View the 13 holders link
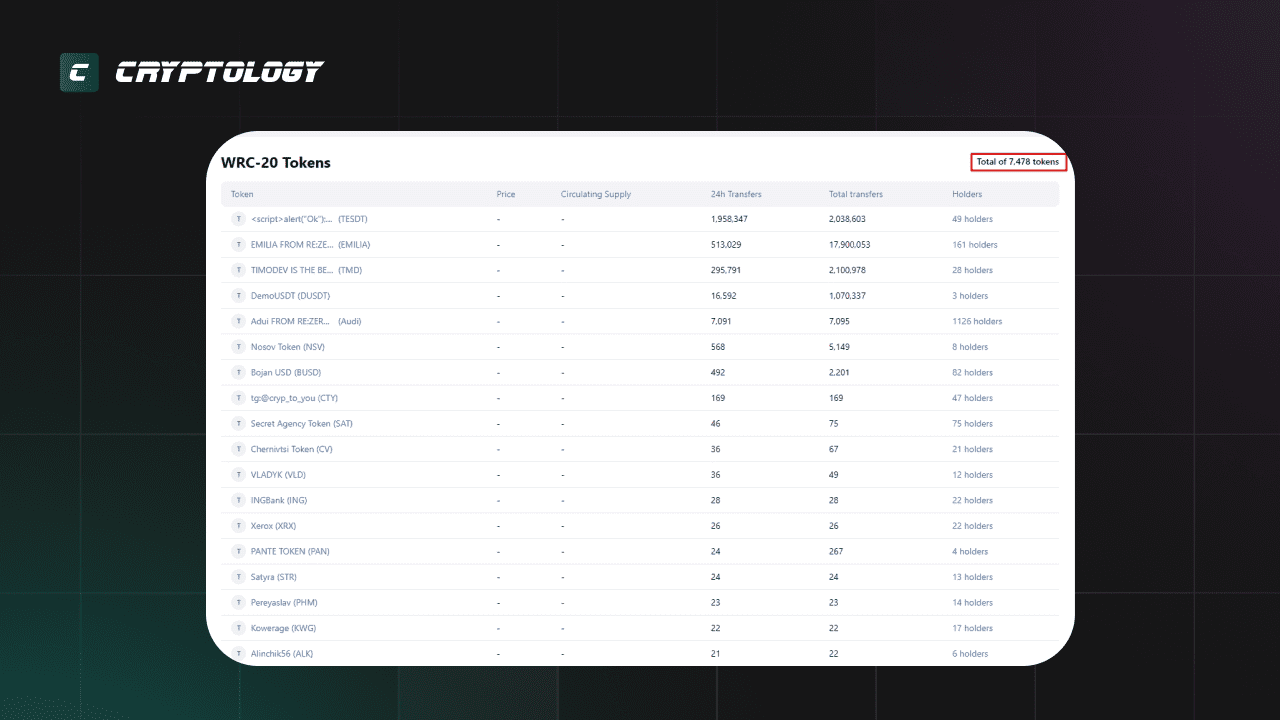This screenshot has height=720, width=1280. click(x=973, y=577)
